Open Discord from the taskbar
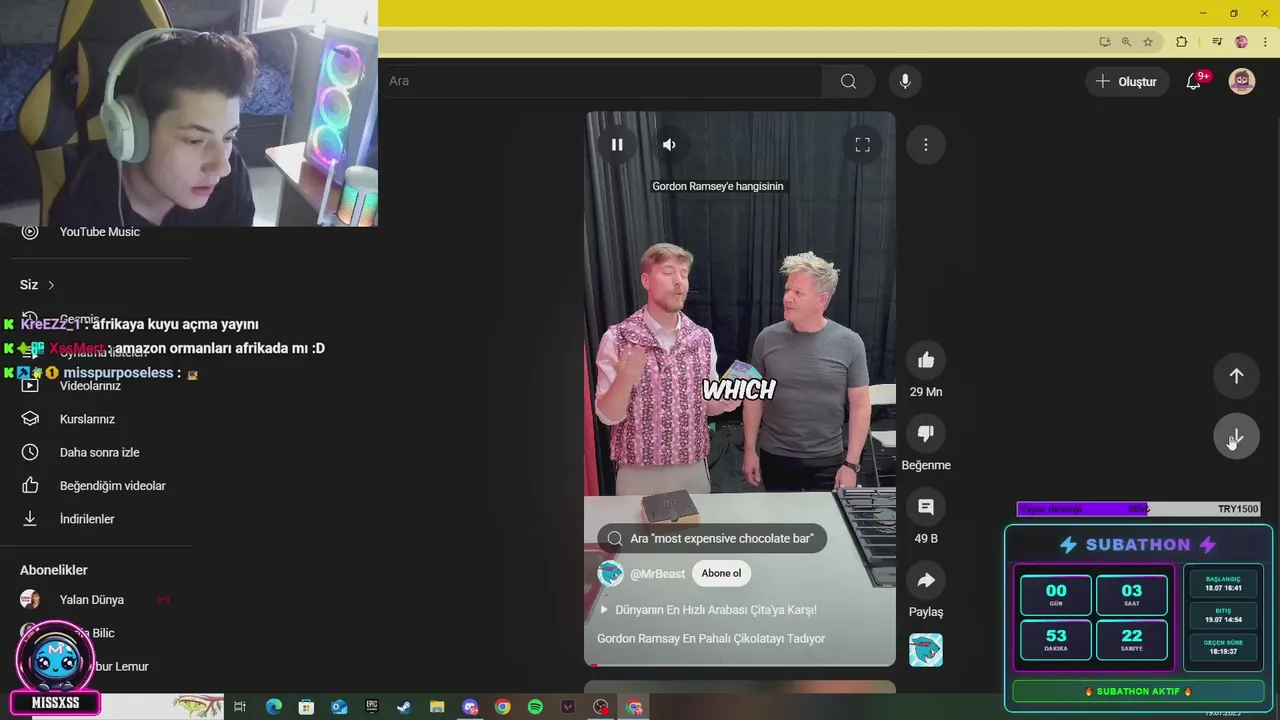 [x=470, y=707]
